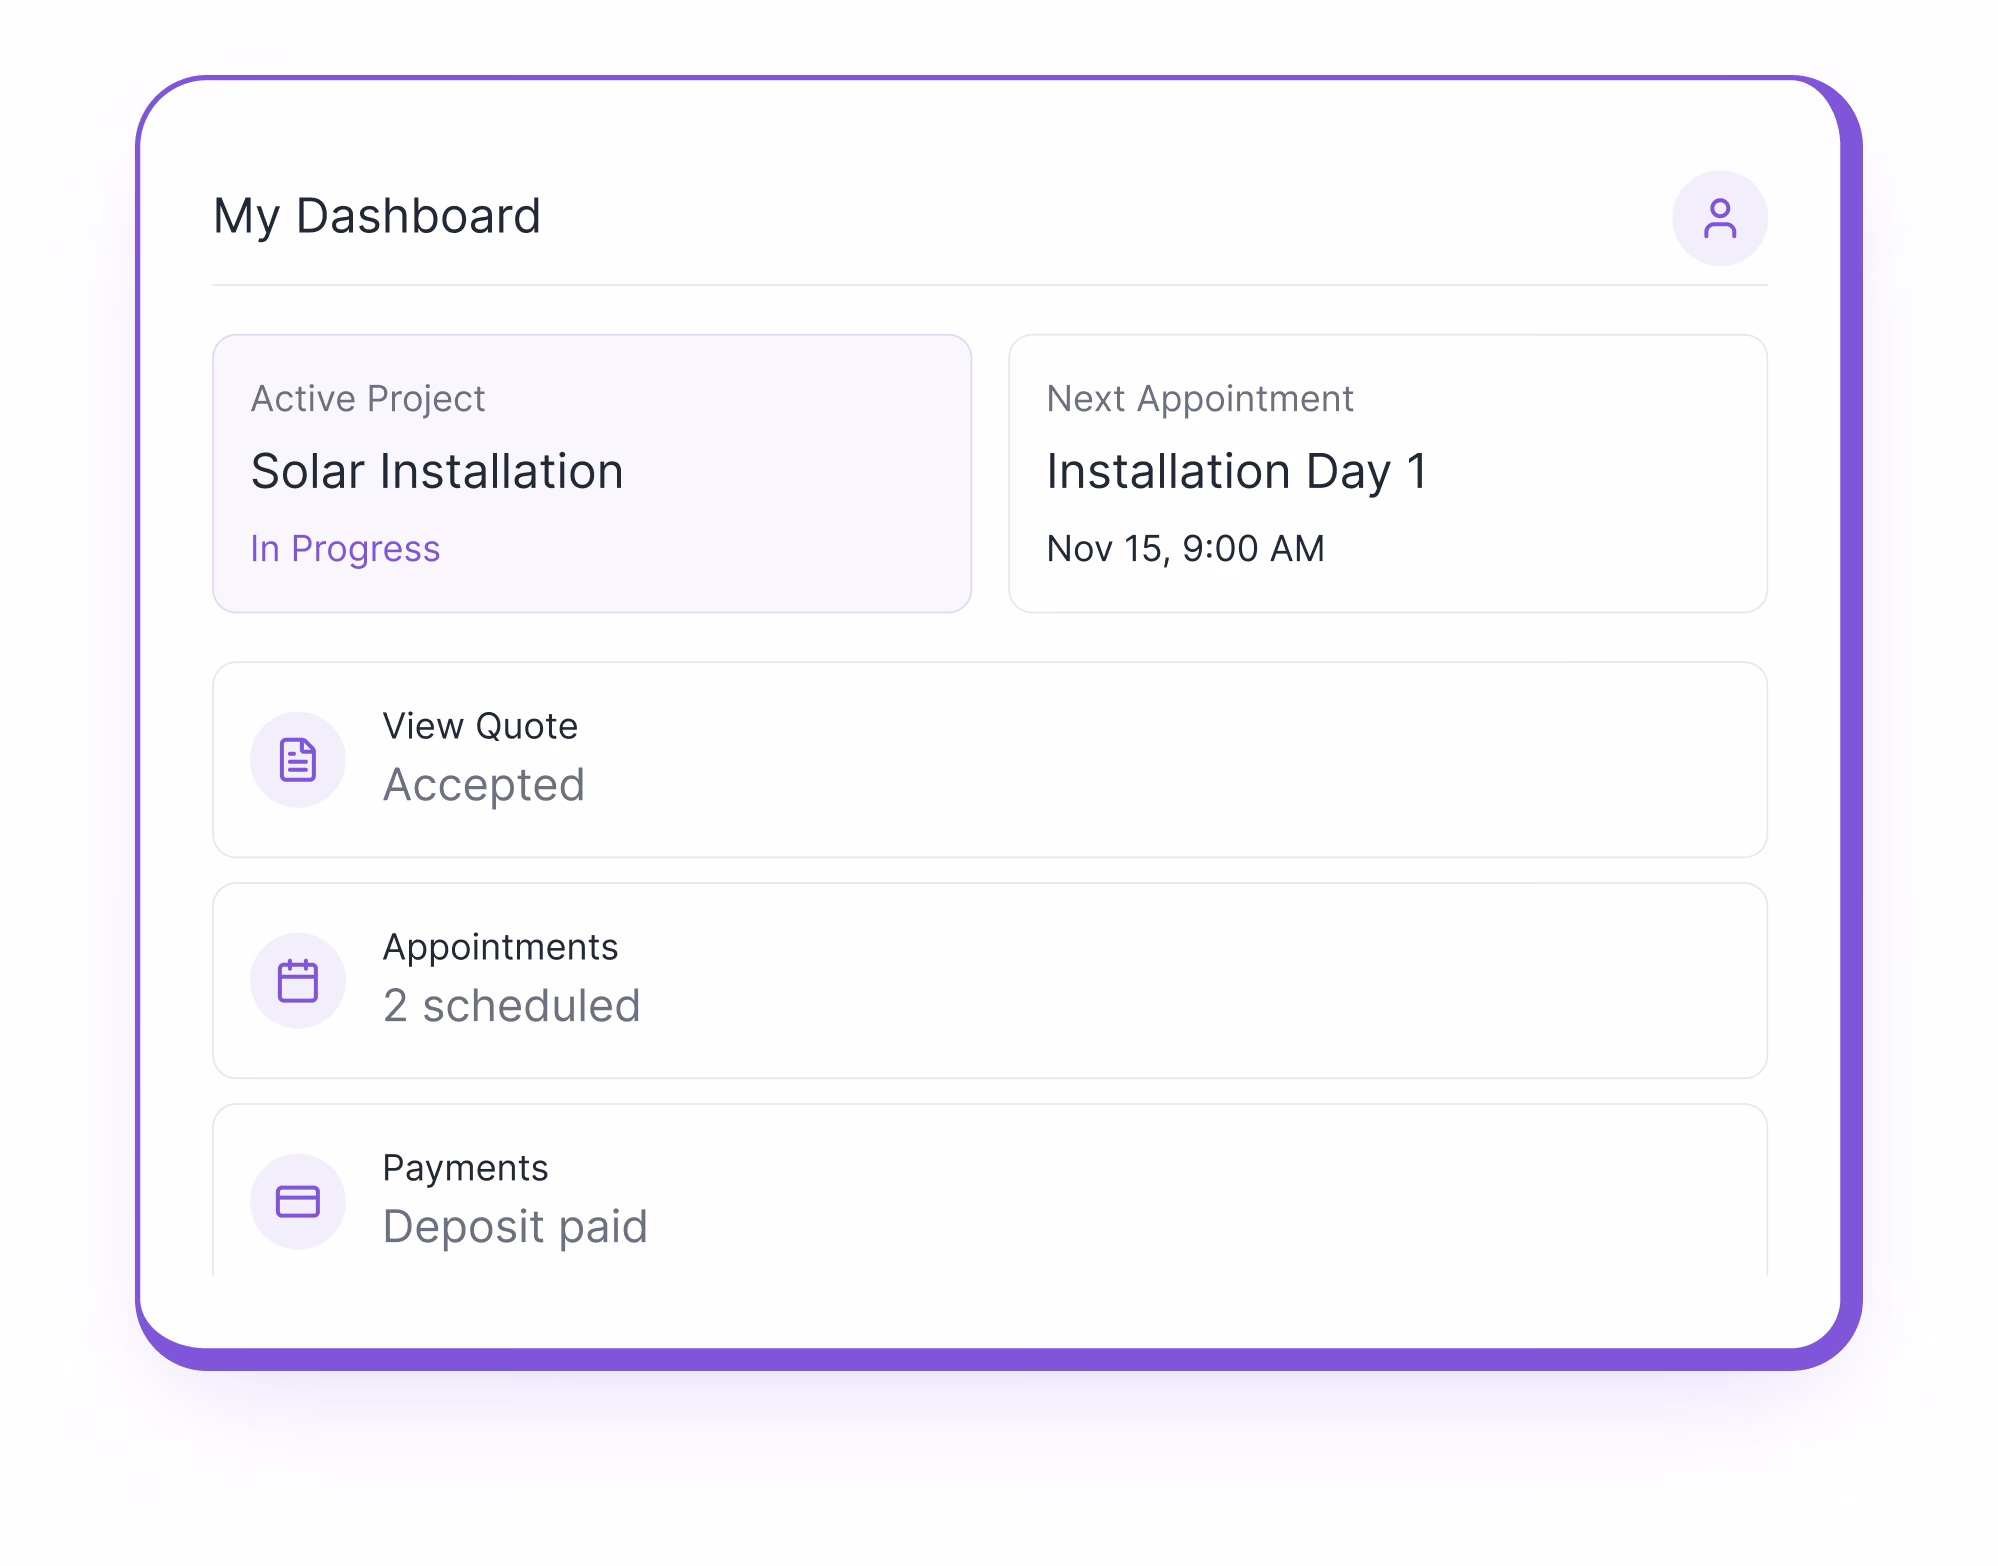Select the Next Appointment card
The width and height of the screenshot is (1998, 1566).
(1388, 470)
